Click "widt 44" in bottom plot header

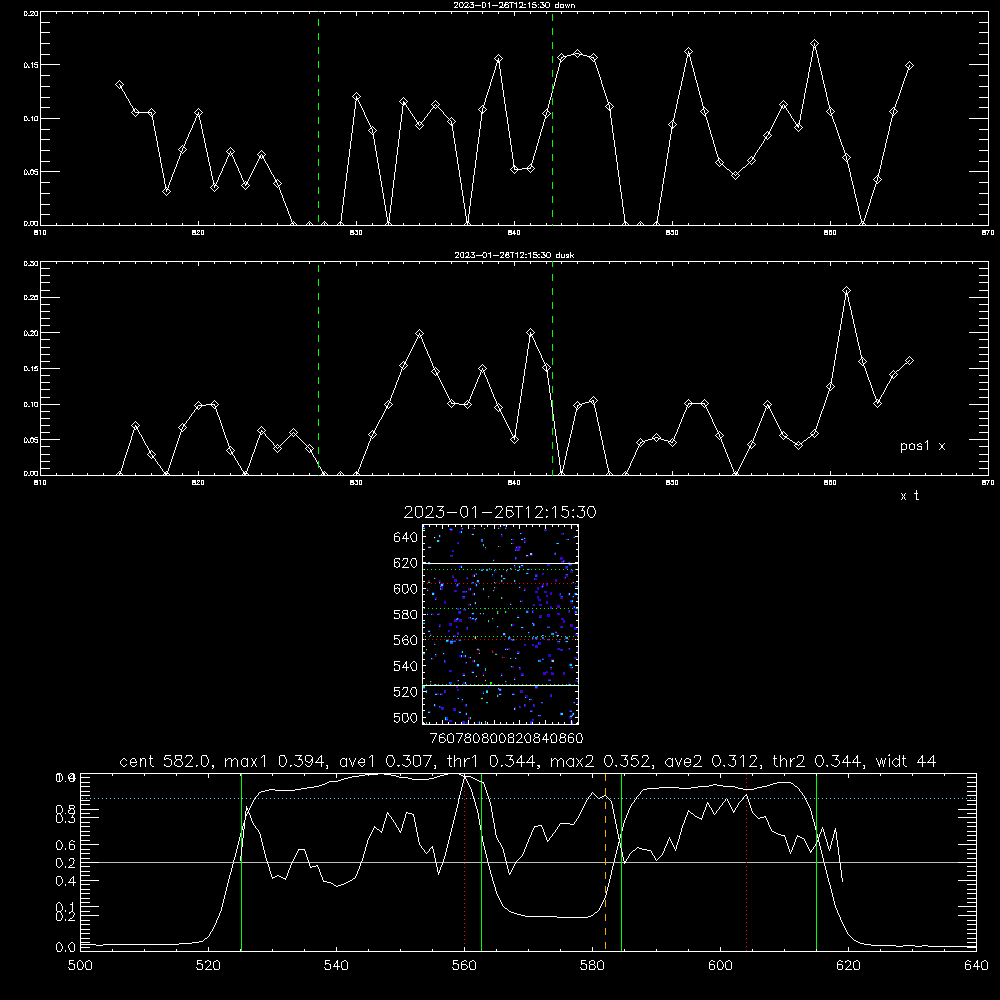(x=906, y=761)
